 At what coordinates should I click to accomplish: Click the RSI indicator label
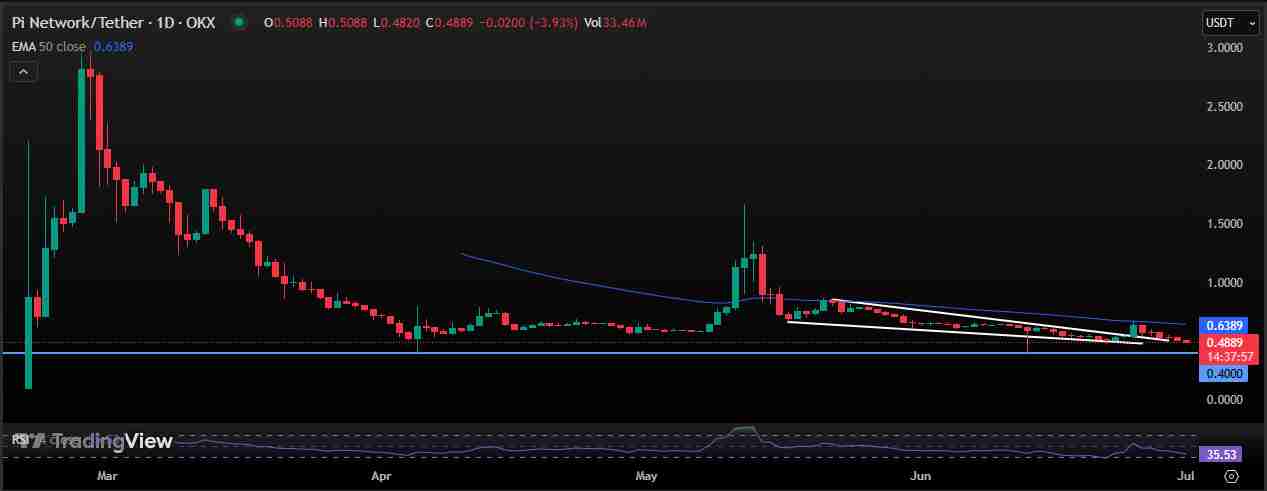tap(19, 439)
